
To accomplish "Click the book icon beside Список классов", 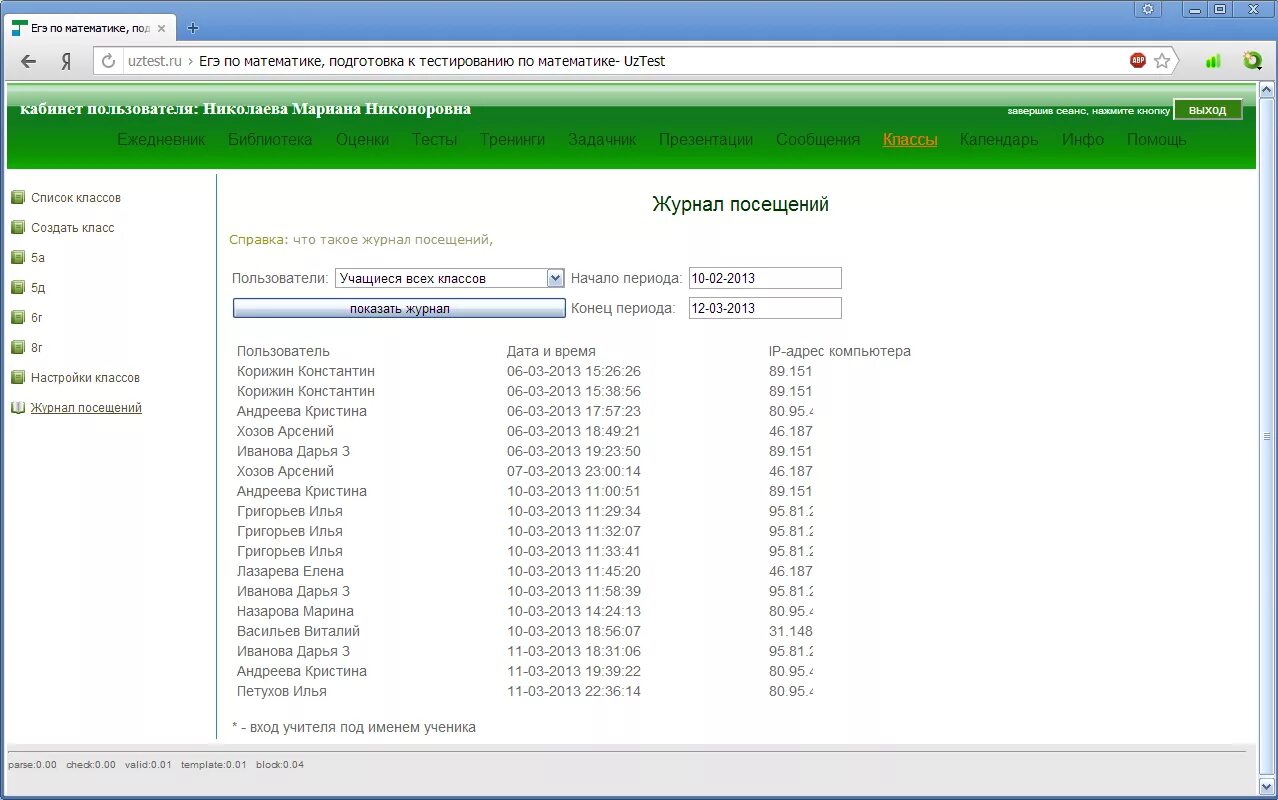I will (x=18, y=198).
